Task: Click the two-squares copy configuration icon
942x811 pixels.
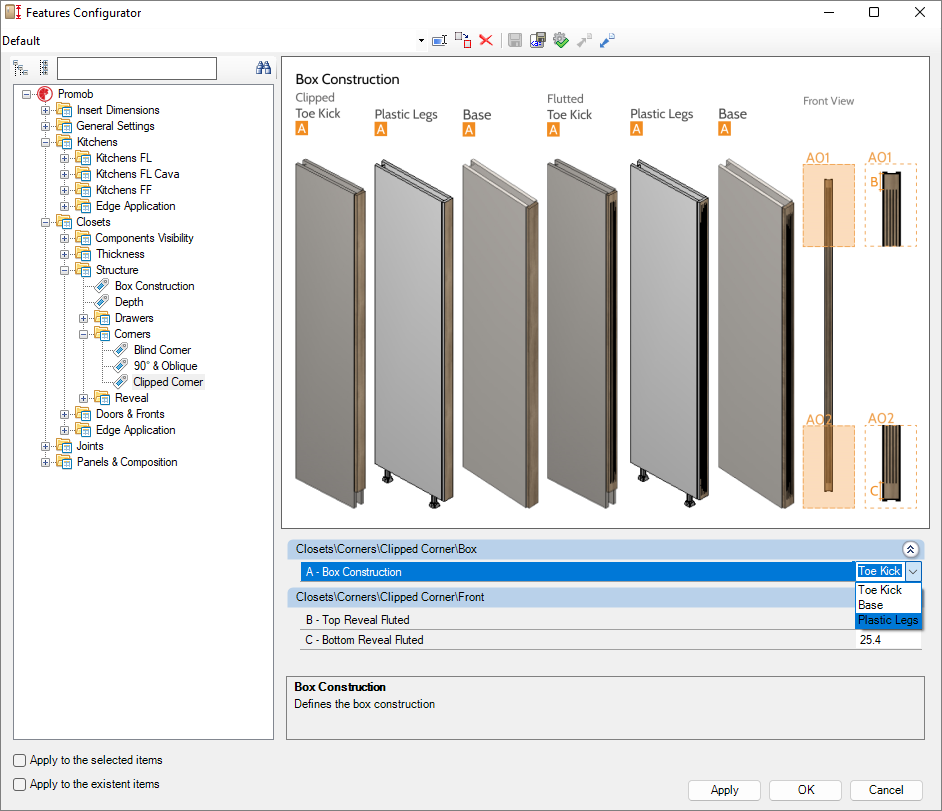Action: pyautogui.click(x=462, y=41)
